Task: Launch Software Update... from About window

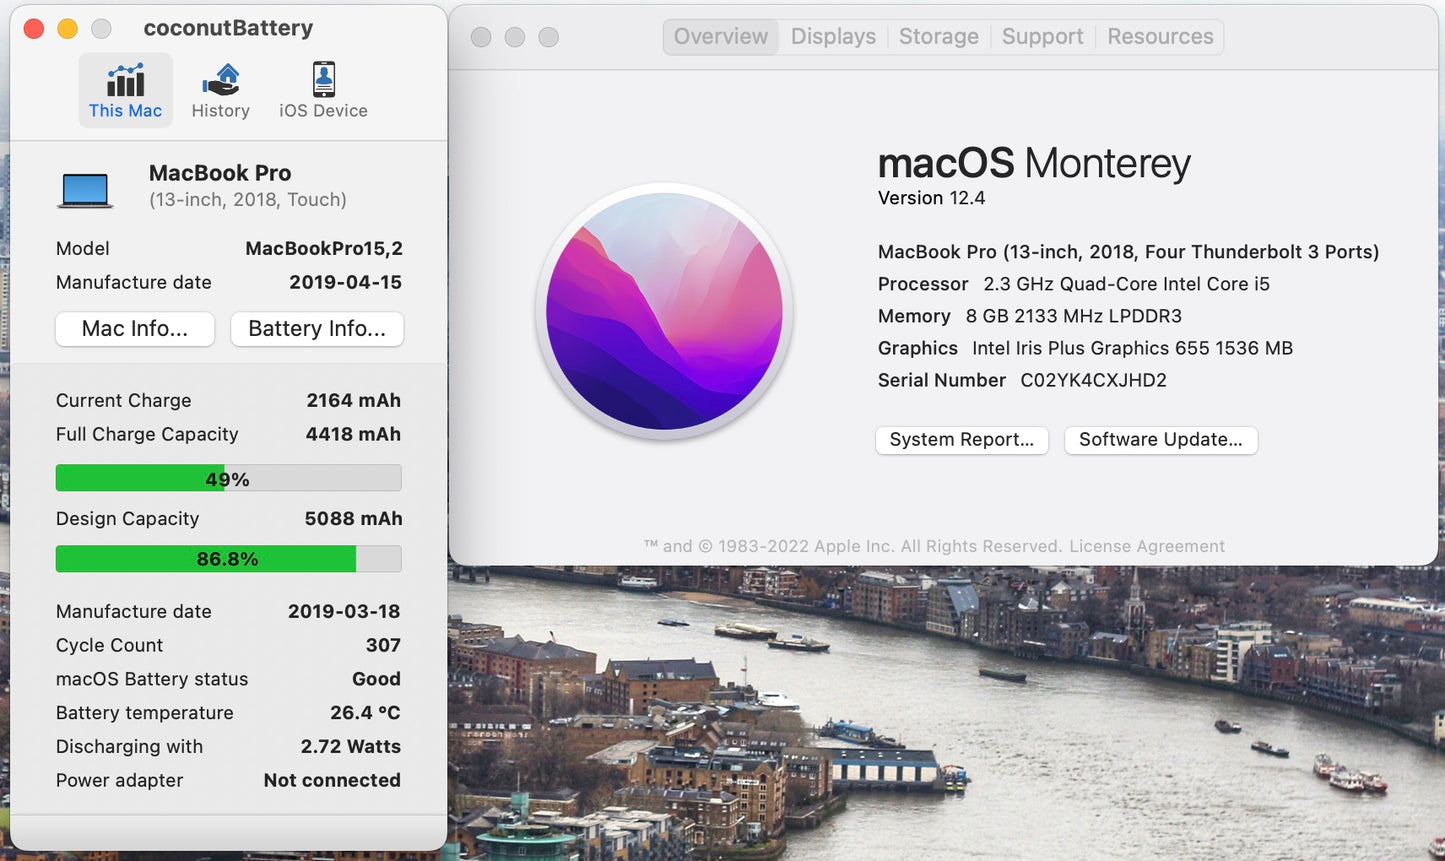Action: (x=1160, y=440)
